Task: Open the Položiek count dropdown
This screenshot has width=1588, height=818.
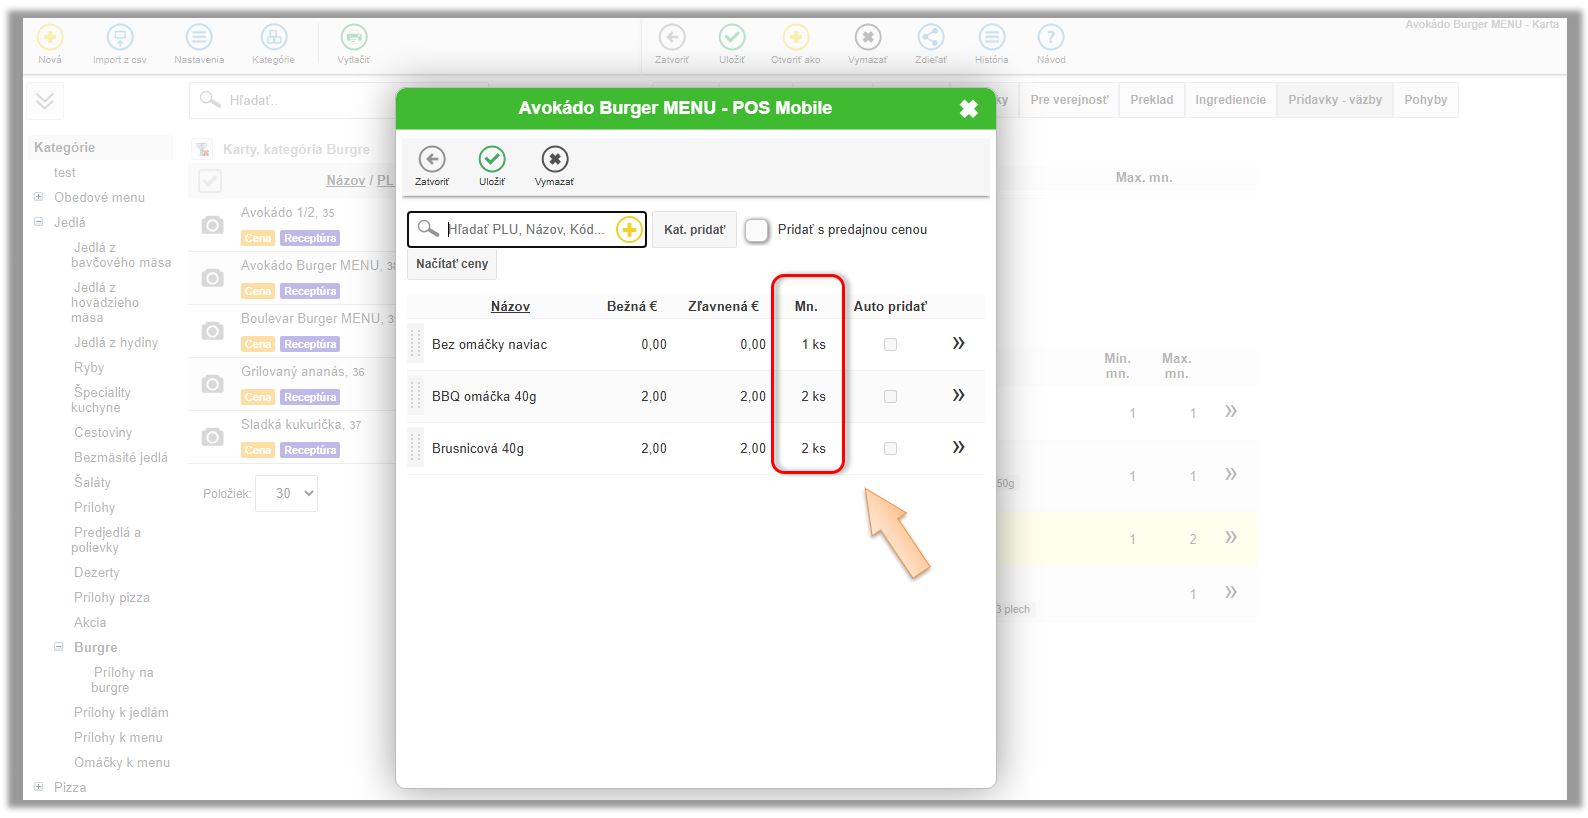Action: pos(286,494)
